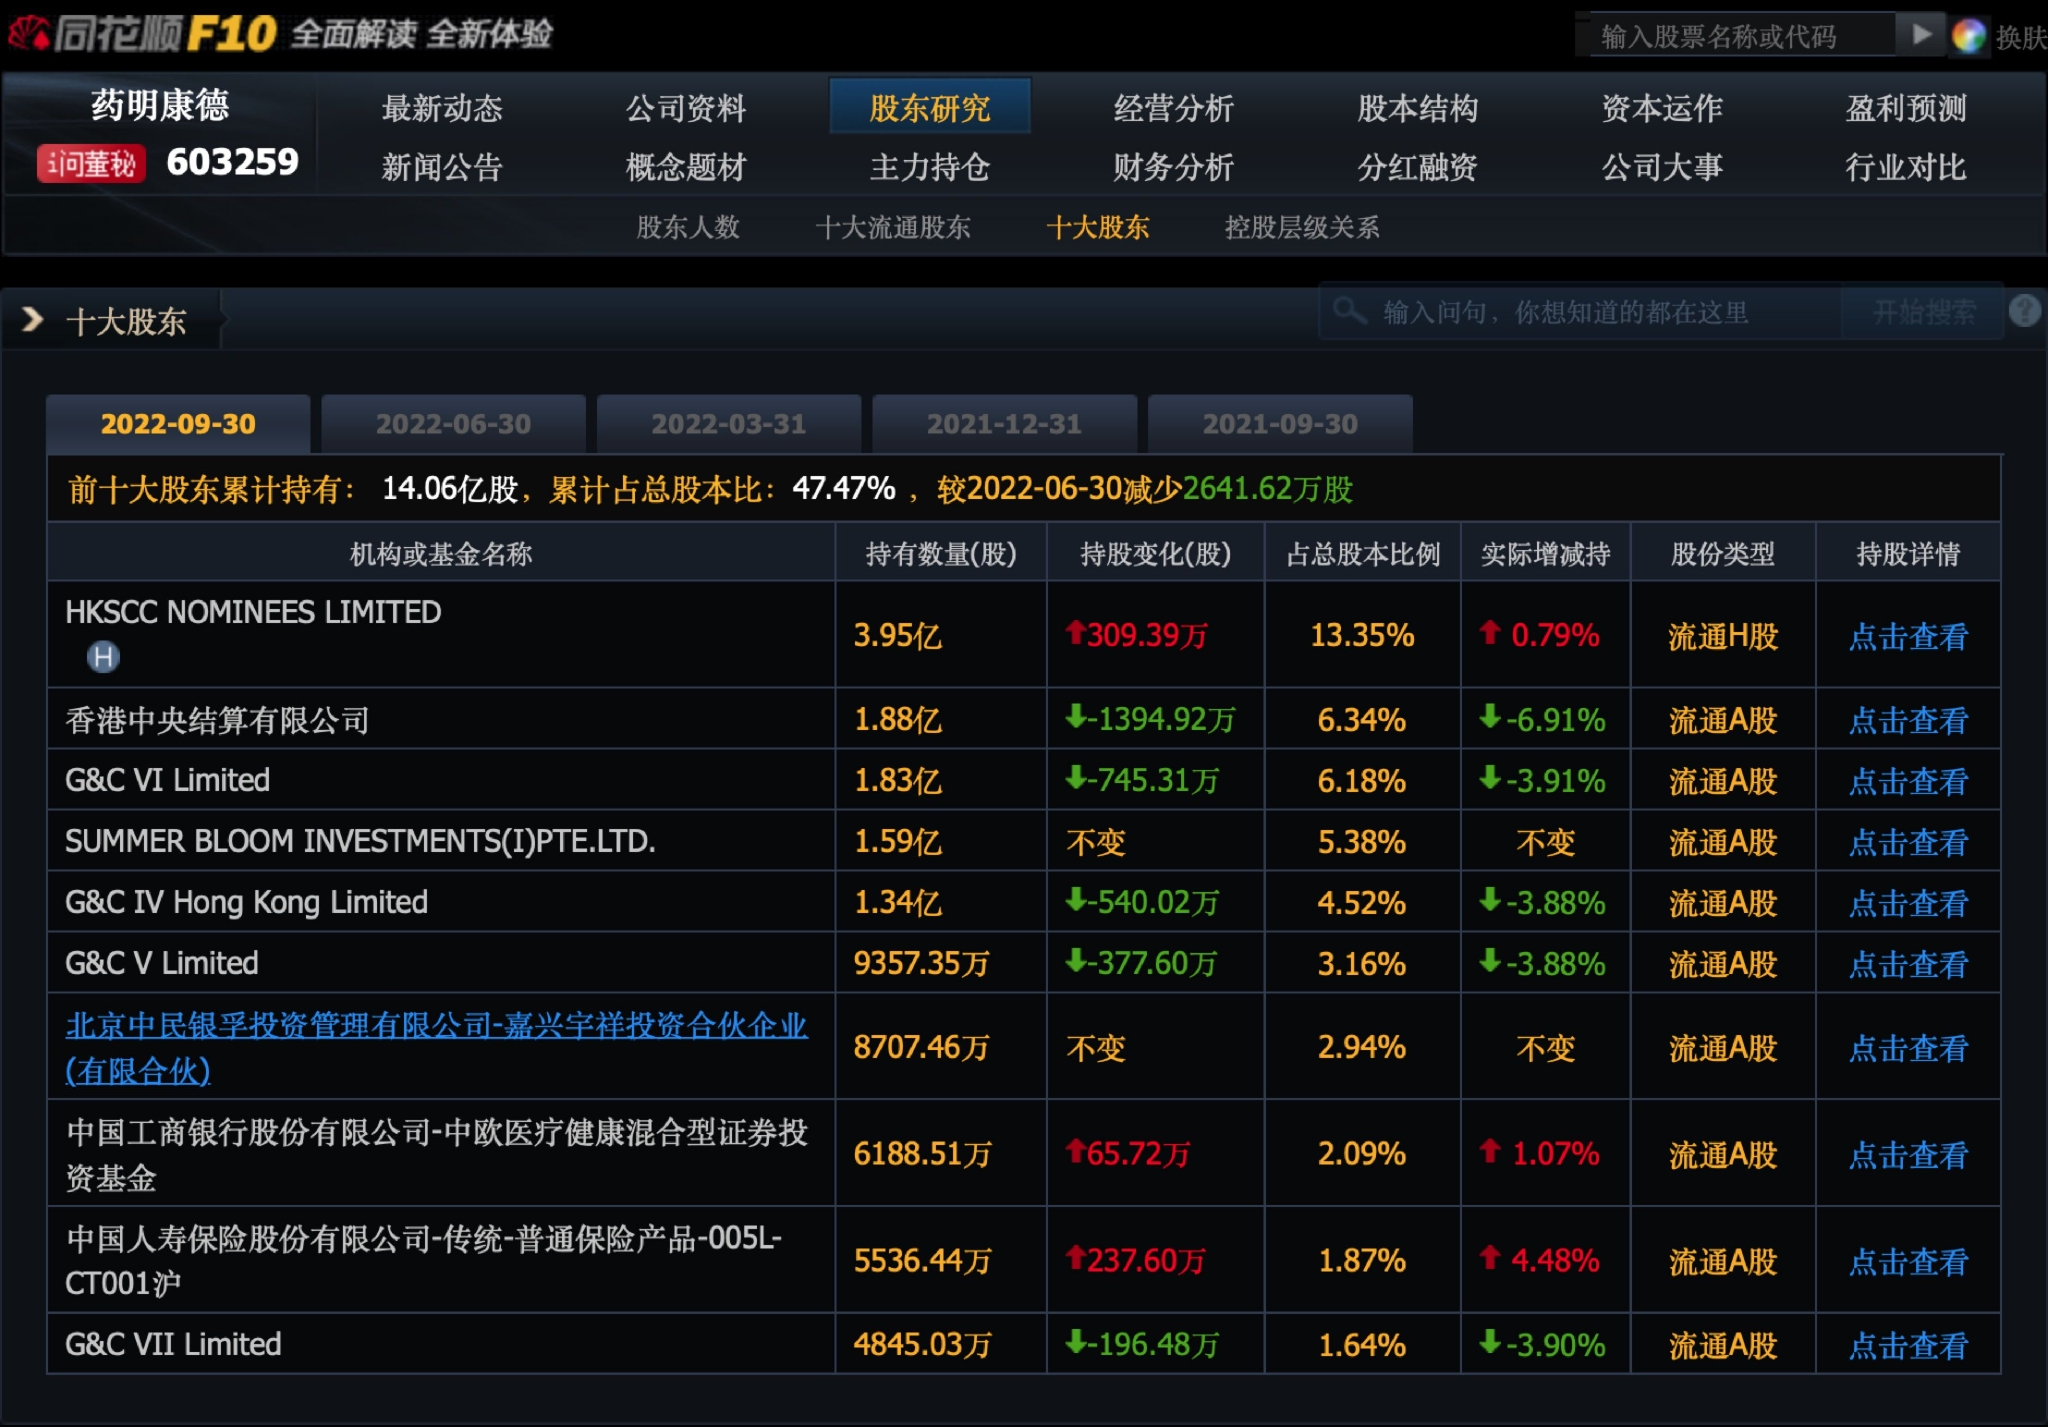Open the help question mark icon
The image size is (2048, 1427).
coord(2024,311)
